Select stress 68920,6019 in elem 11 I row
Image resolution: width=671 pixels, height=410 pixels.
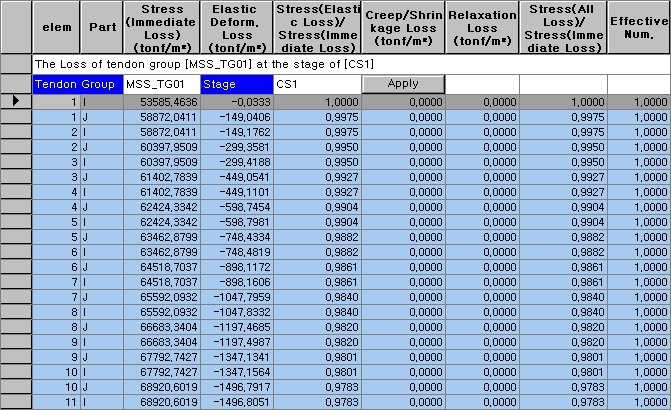tap(162, 402)
